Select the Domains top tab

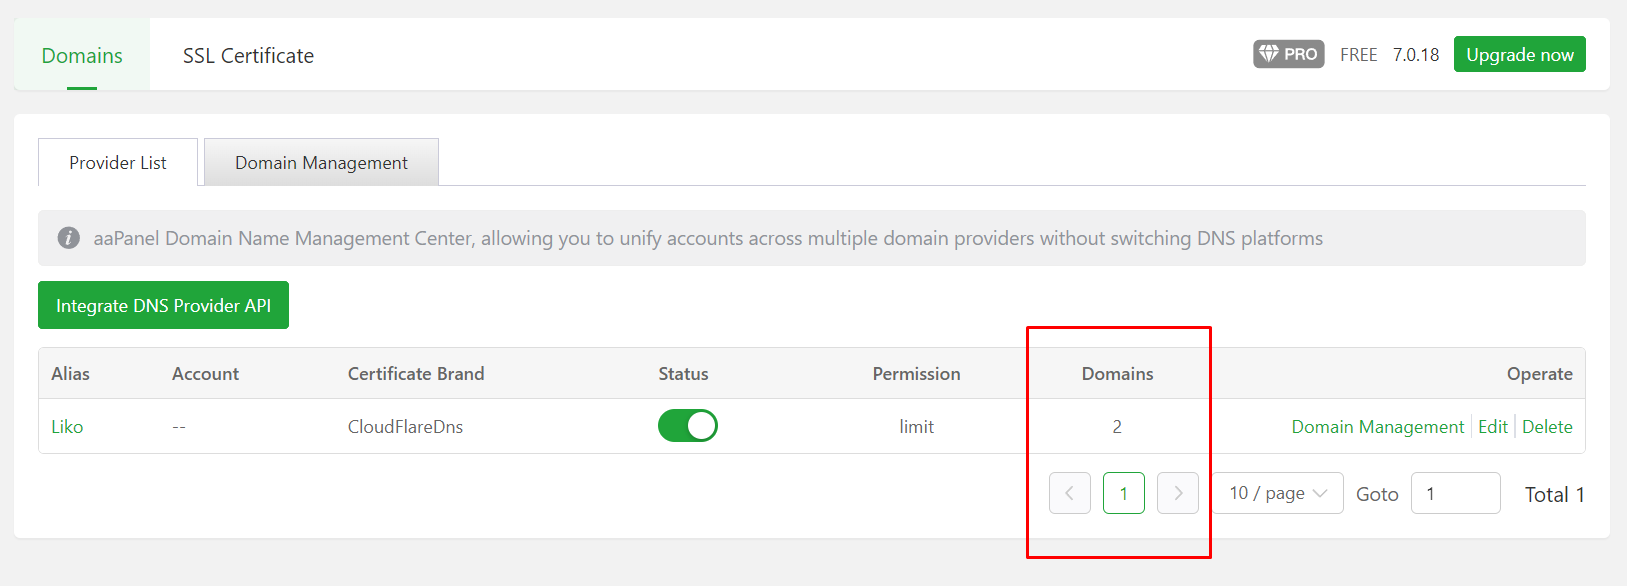pos(82,56)
